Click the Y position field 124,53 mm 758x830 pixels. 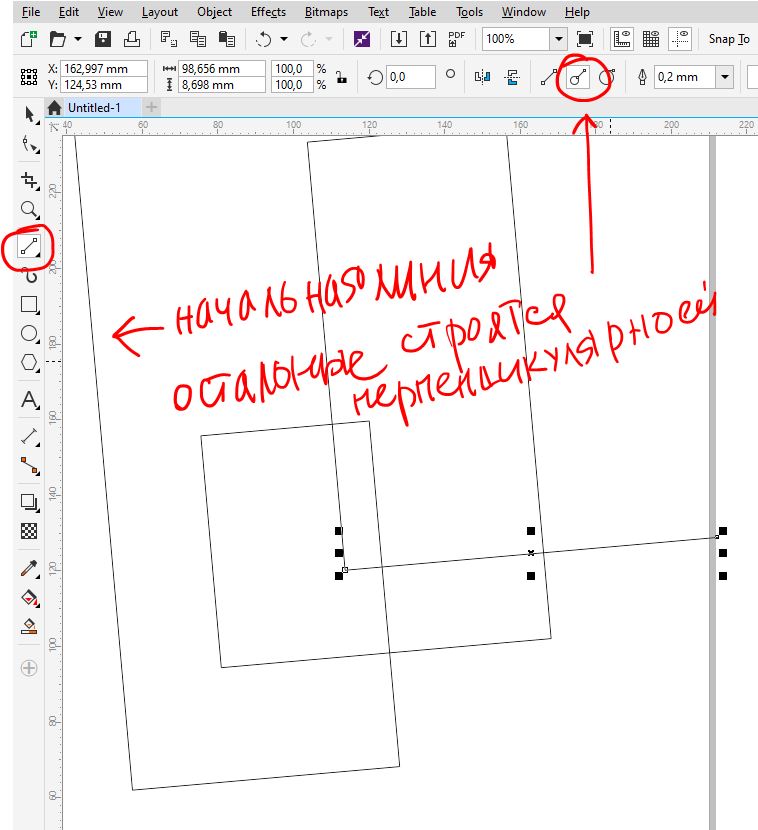coord(104,85)
